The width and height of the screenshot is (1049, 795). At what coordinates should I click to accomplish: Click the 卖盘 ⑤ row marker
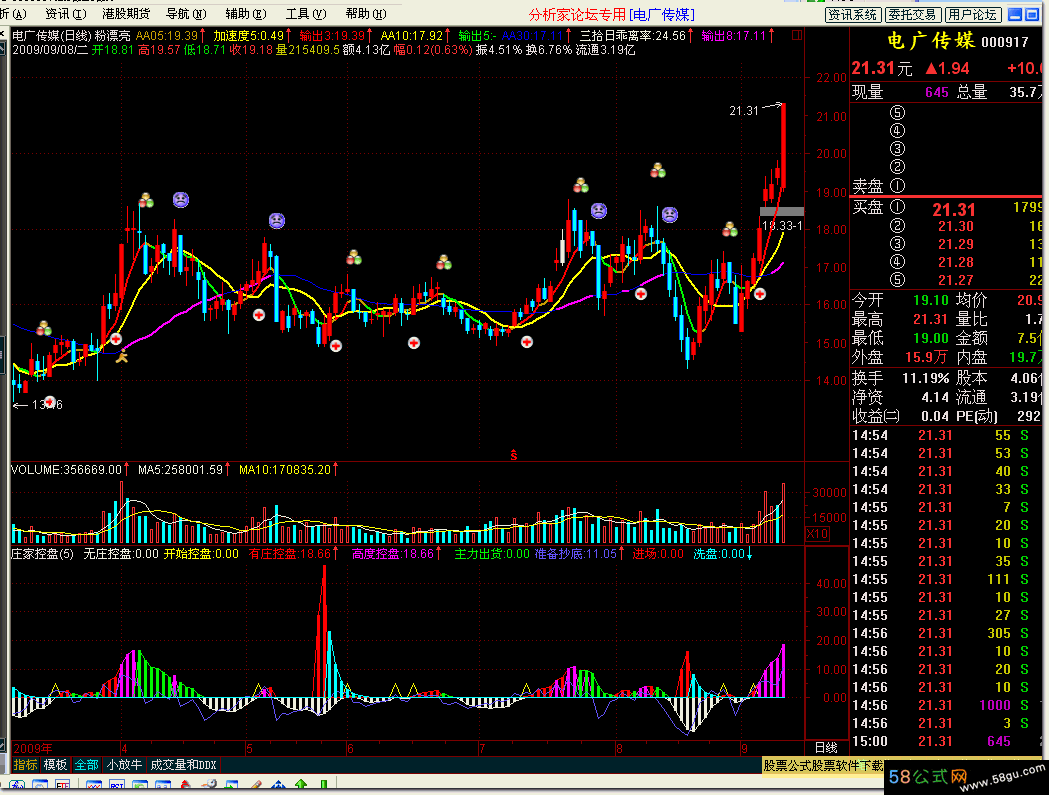[x=897, y=112]
